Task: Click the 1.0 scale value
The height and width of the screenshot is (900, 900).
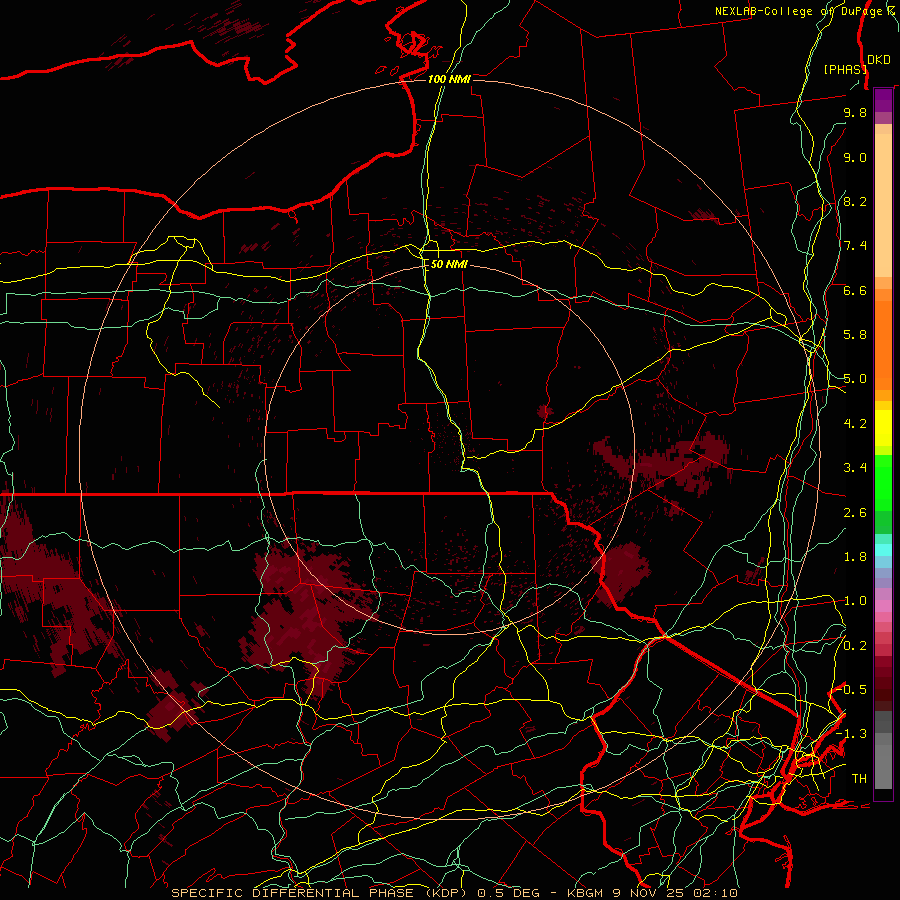Action: click(855, 601)
